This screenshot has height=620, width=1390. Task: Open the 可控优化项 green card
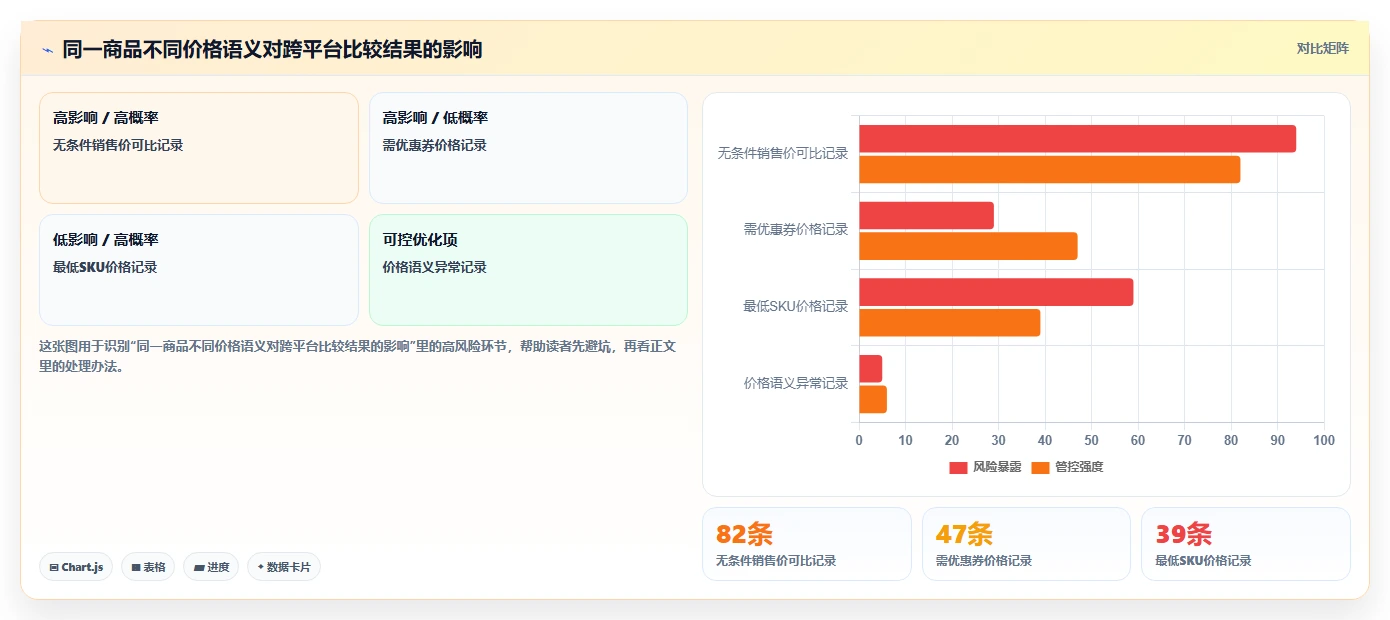[x=528, y=270]
